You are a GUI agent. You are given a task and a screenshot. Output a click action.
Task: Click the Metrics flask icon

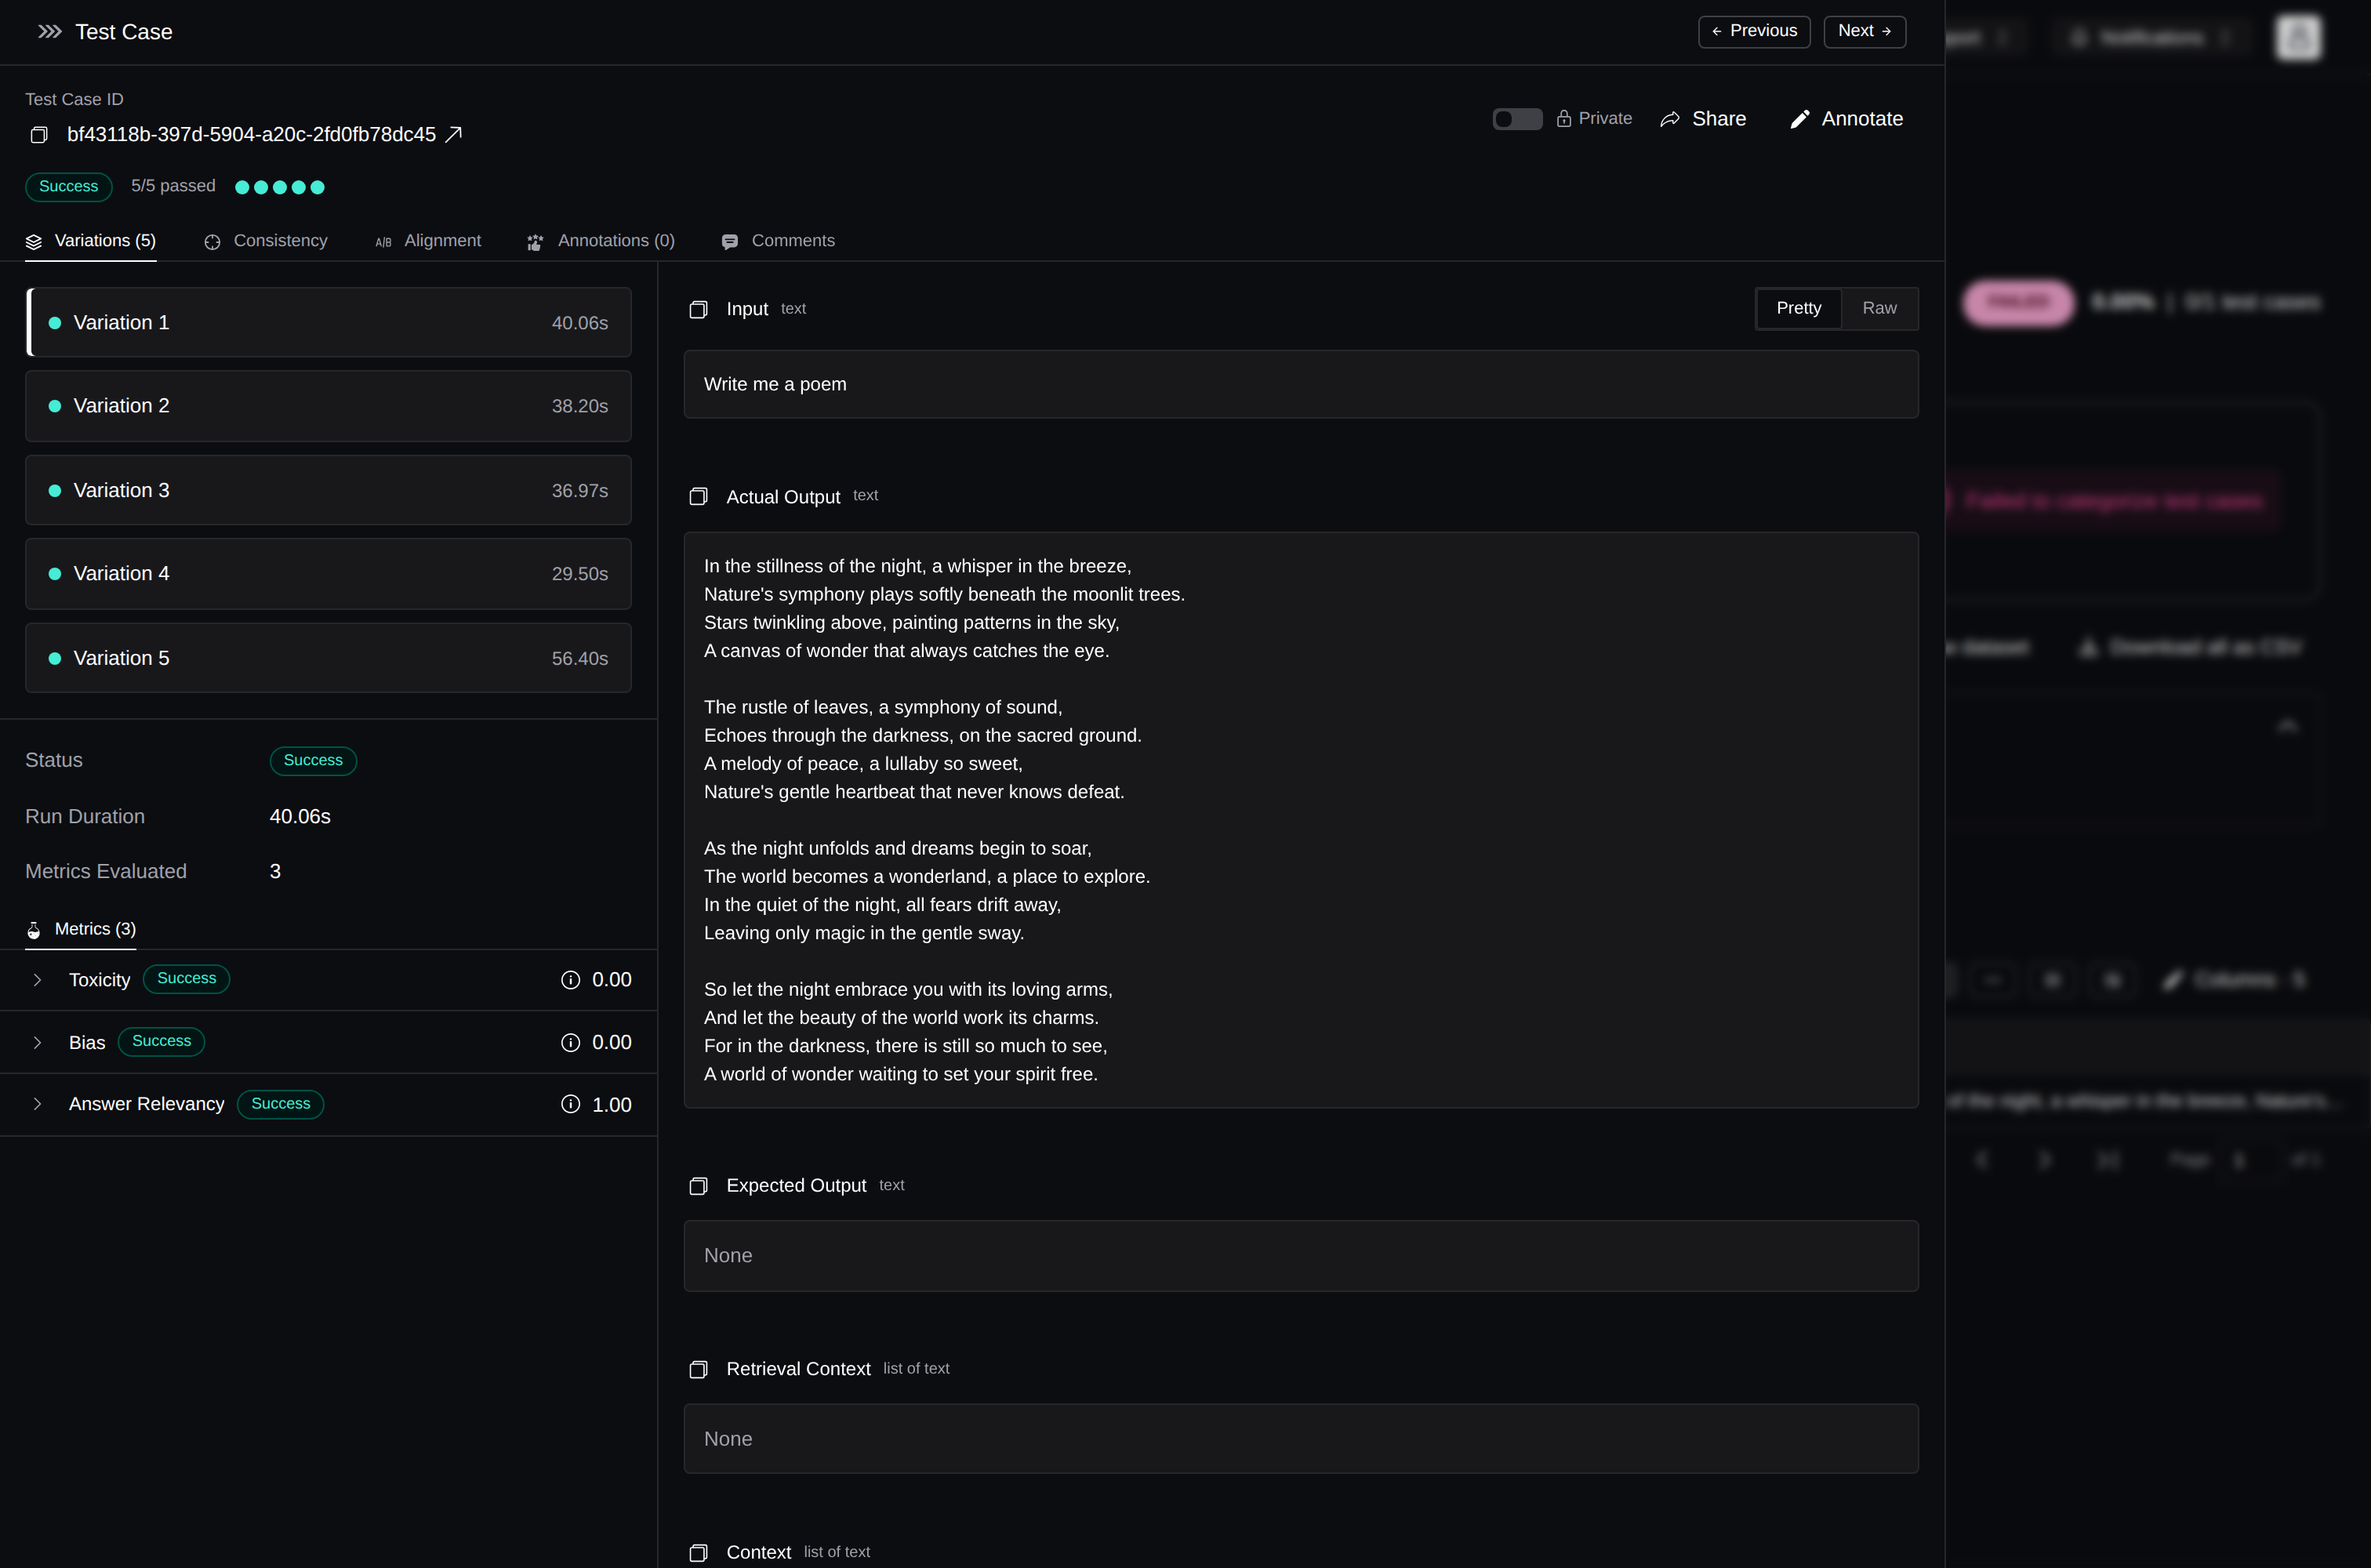(x=34, y=930)
